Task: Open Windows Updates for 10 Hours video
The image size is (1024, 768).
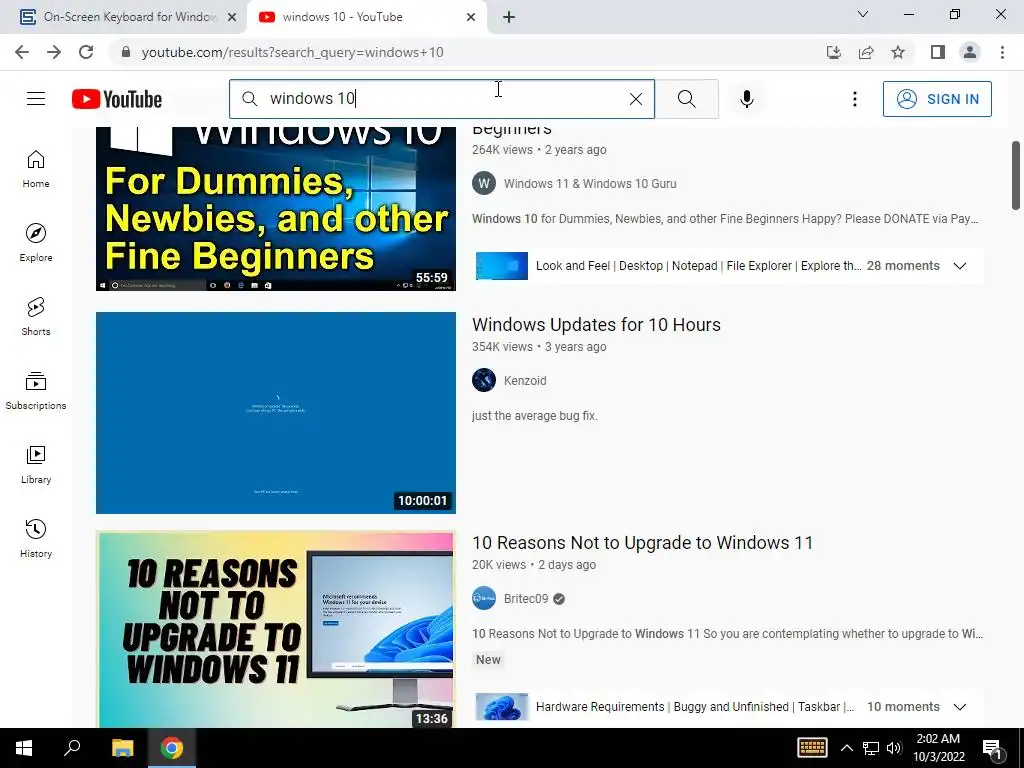Action: pos(596,325)
